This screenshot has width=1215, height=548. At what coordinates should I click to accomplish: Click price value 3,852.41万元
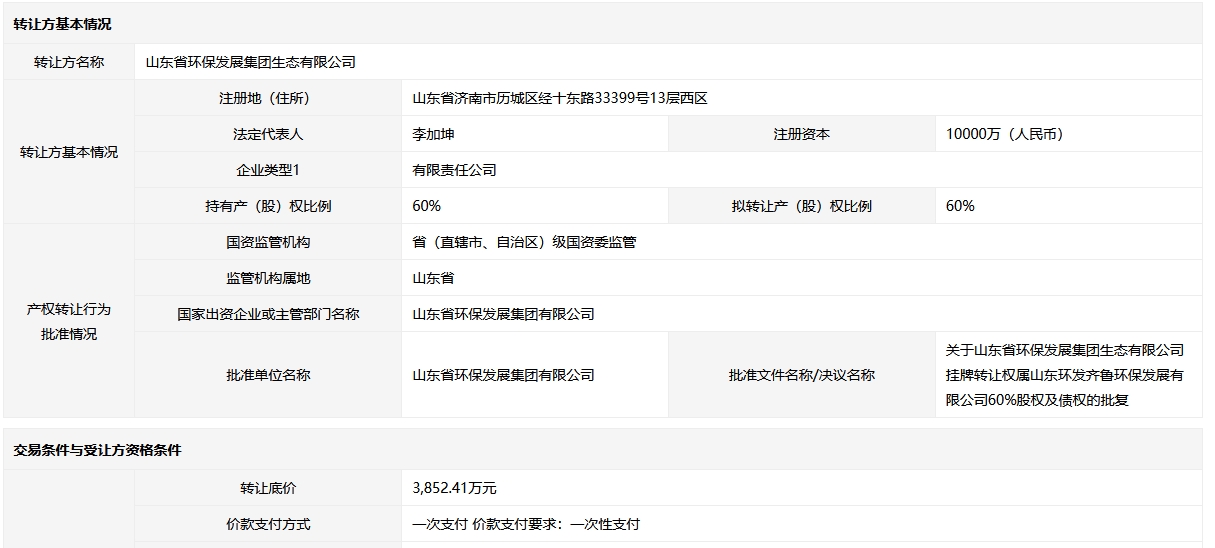[454, 488]
